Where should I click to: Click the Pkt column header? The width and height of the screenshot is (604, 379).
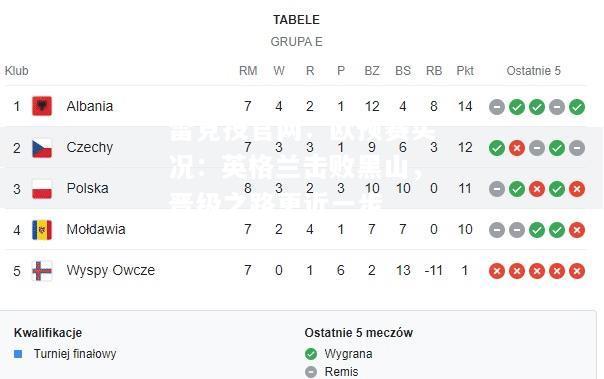click(465, 71)
